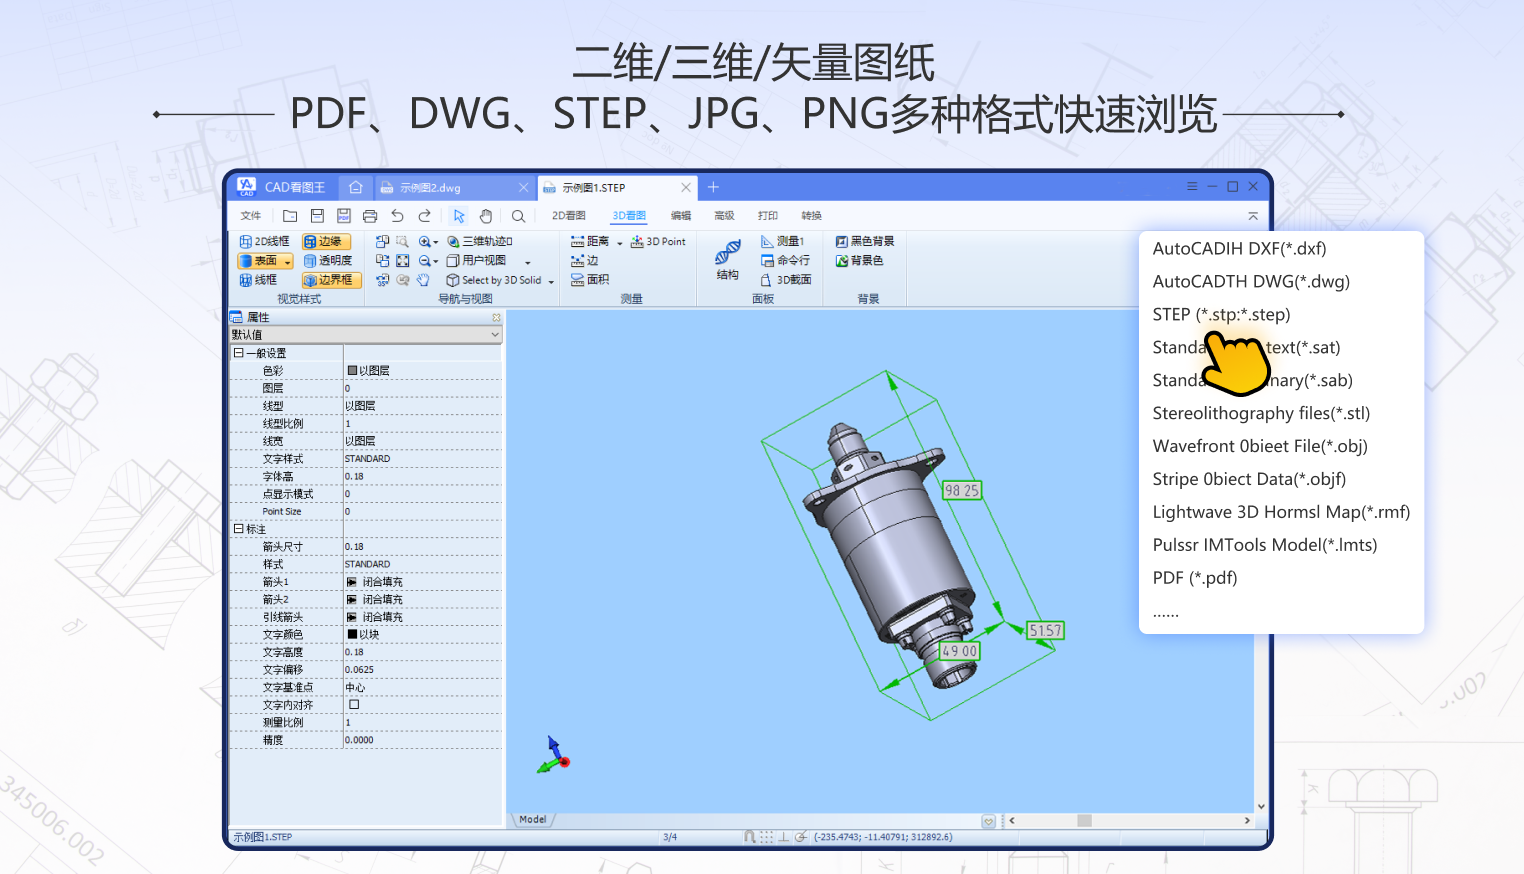Click the Save as PDF toolbar icon

pyautogui.click(x=344, y=216)
